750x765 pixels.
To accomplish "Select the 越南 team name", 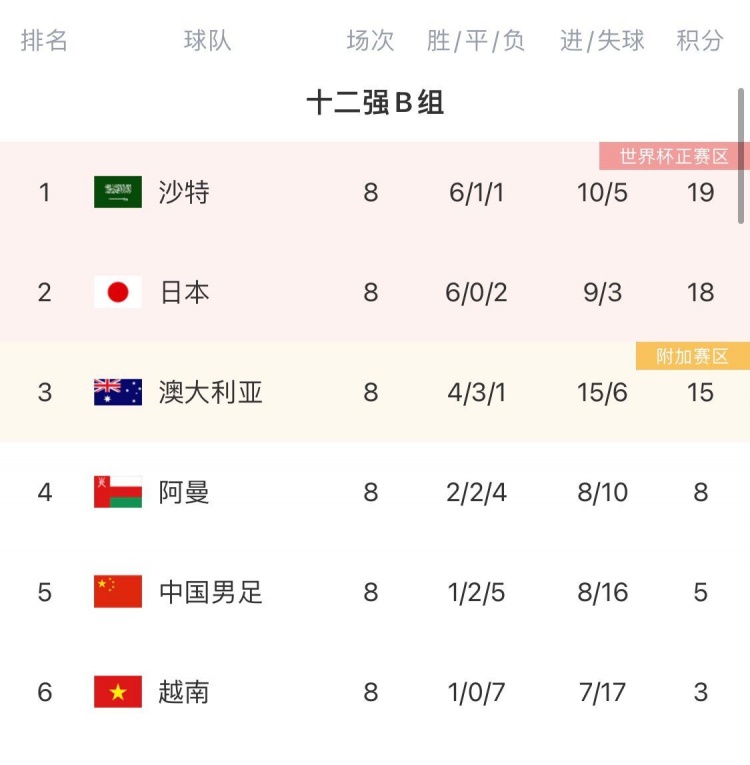I will pyautogui.click(x=183, y=692).
